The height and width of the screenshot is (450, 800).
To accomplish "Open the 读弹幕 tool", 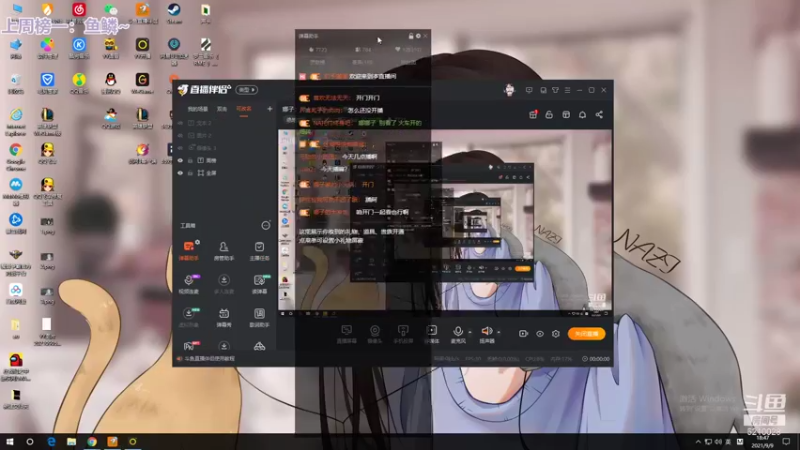I will [x=259, y=284].
